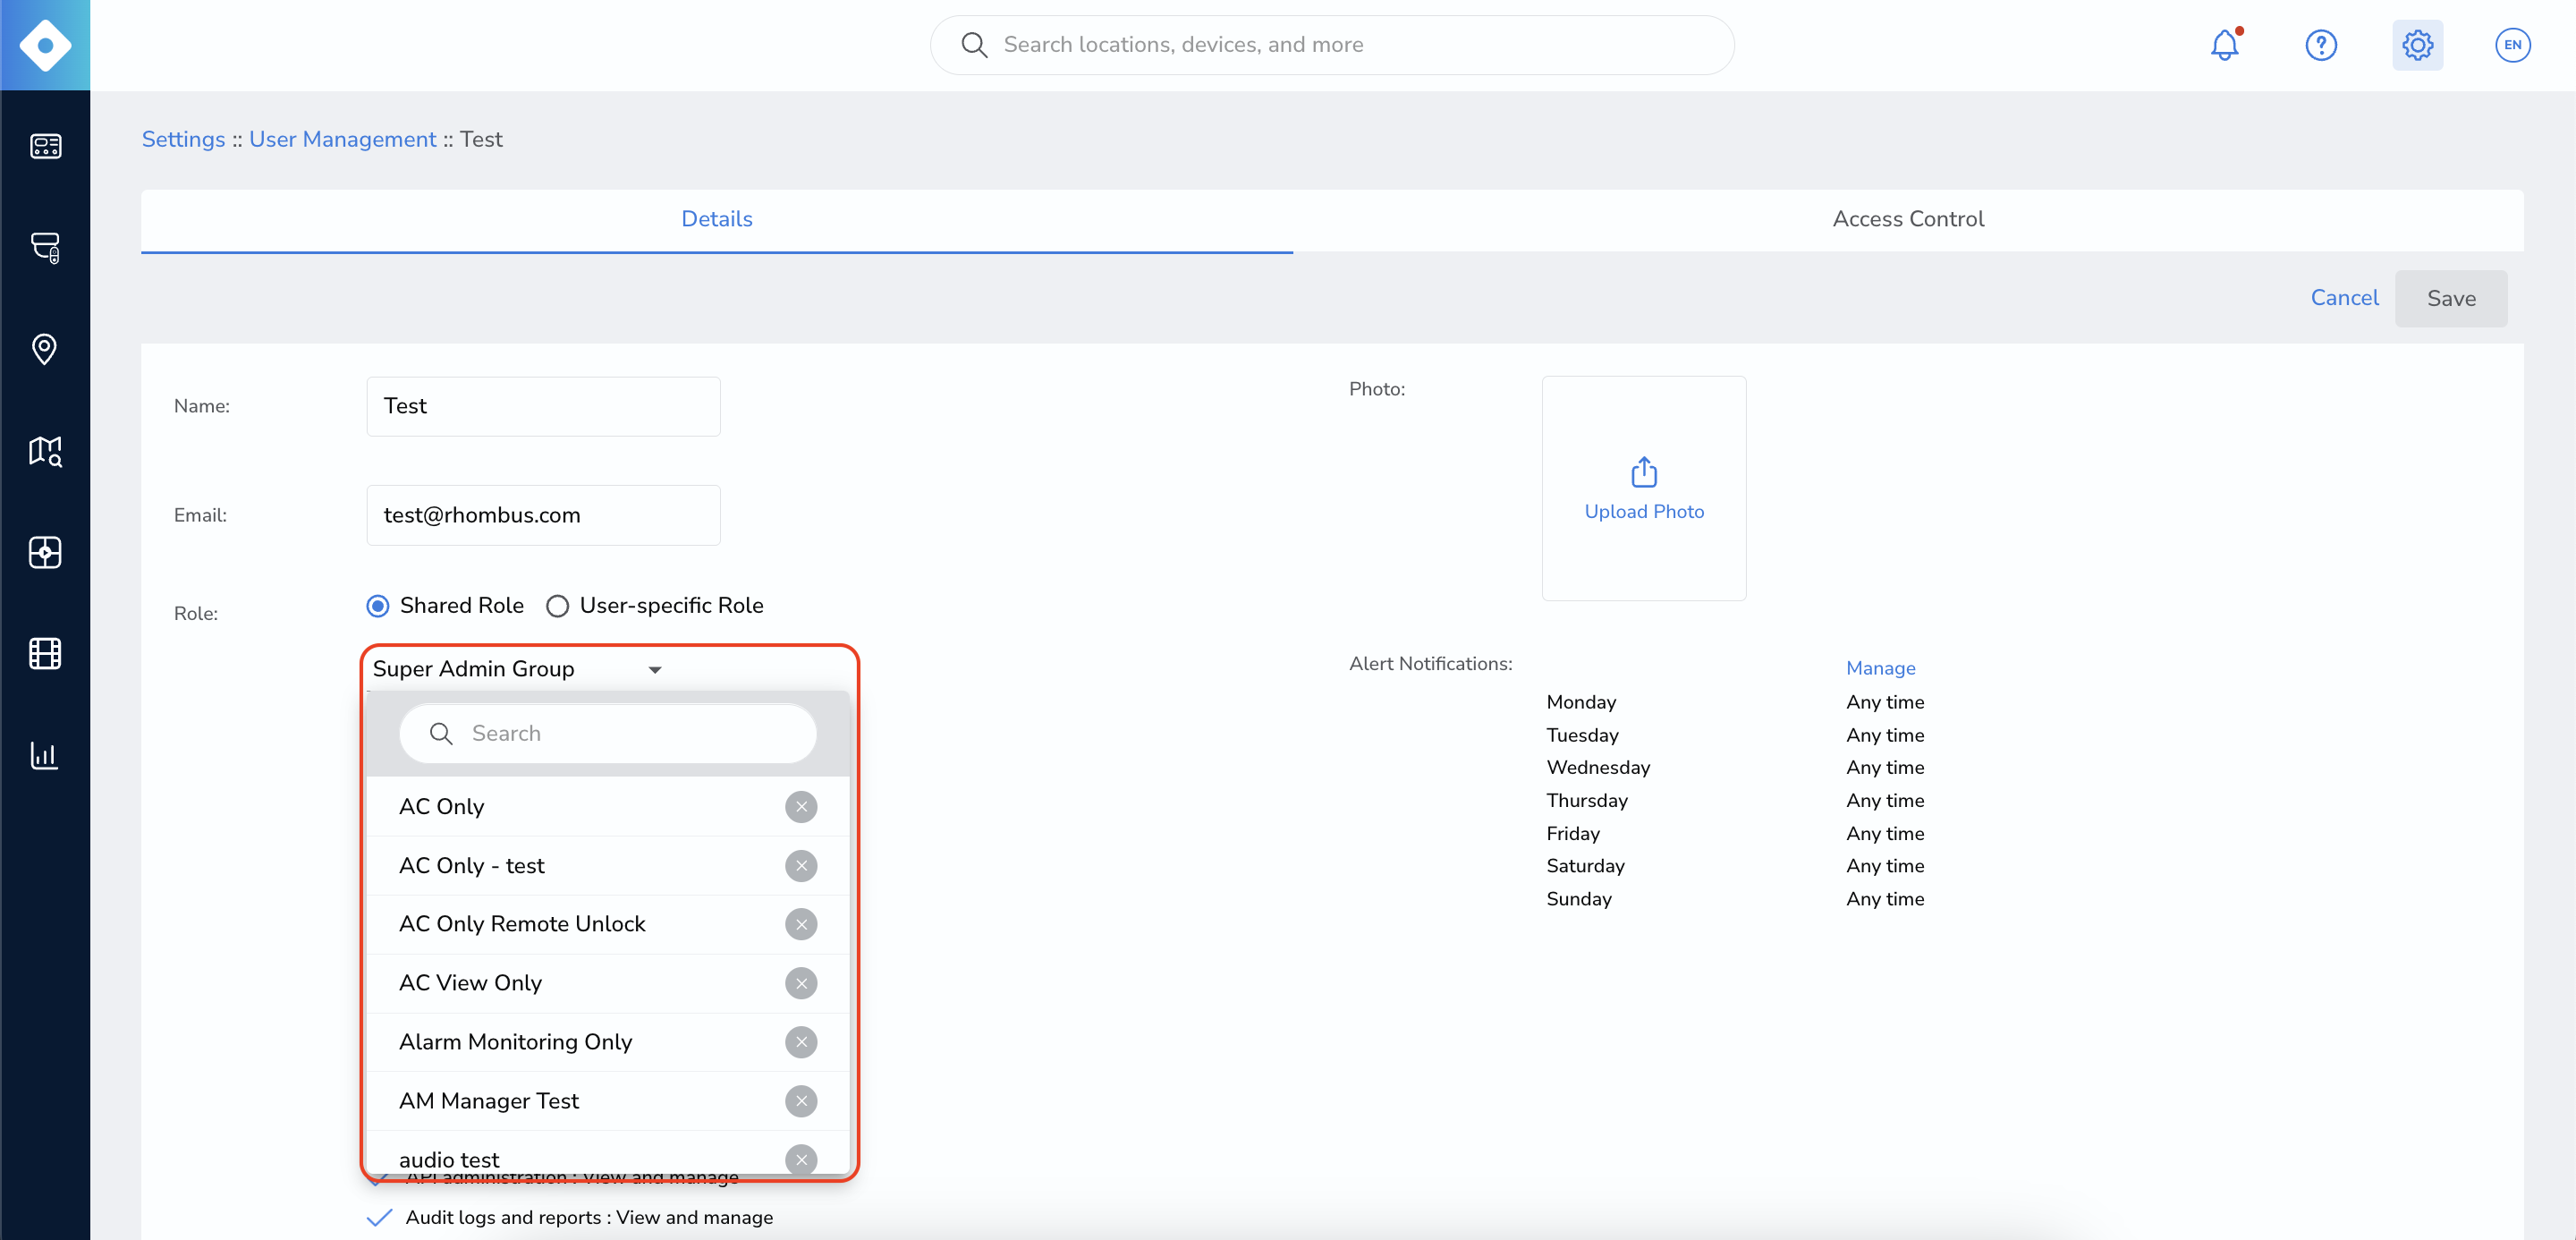Open the help question mark icon
This screenshot has height=1240, width=2576.
click(2321, 45)
